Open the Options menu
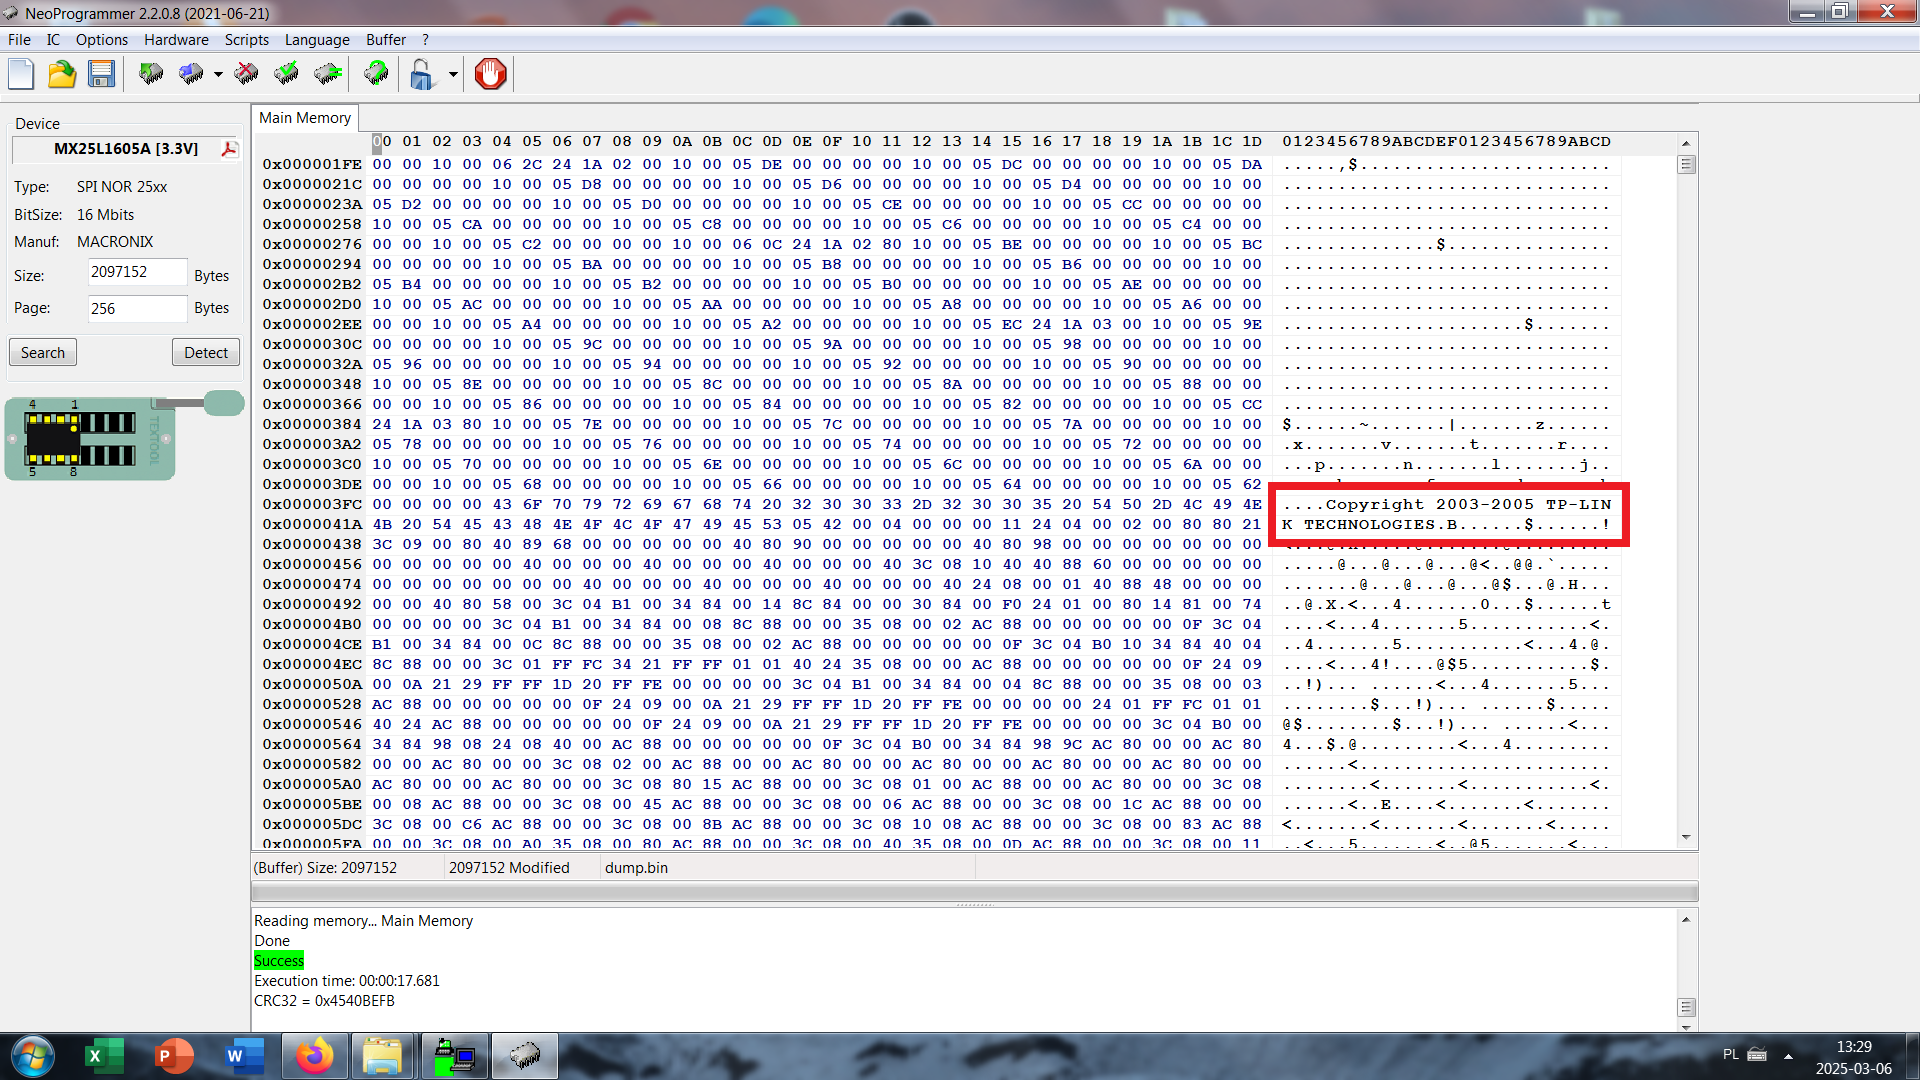Screen dimensions: 1920x1080 [x=102, y=40]
